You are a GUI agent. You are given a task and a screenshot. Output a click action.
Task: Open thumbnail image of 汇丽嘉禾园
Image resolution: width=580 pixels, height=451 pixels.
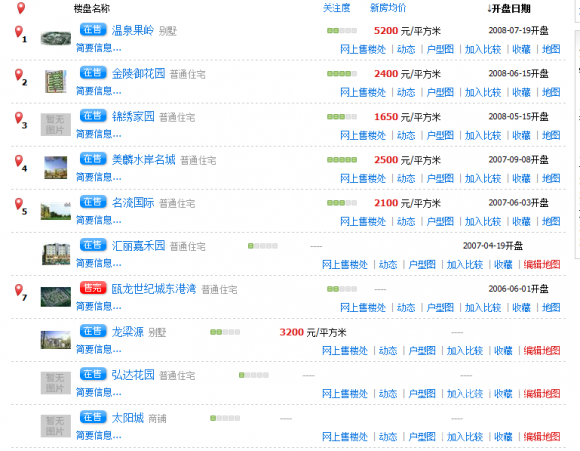pos(56,254)
